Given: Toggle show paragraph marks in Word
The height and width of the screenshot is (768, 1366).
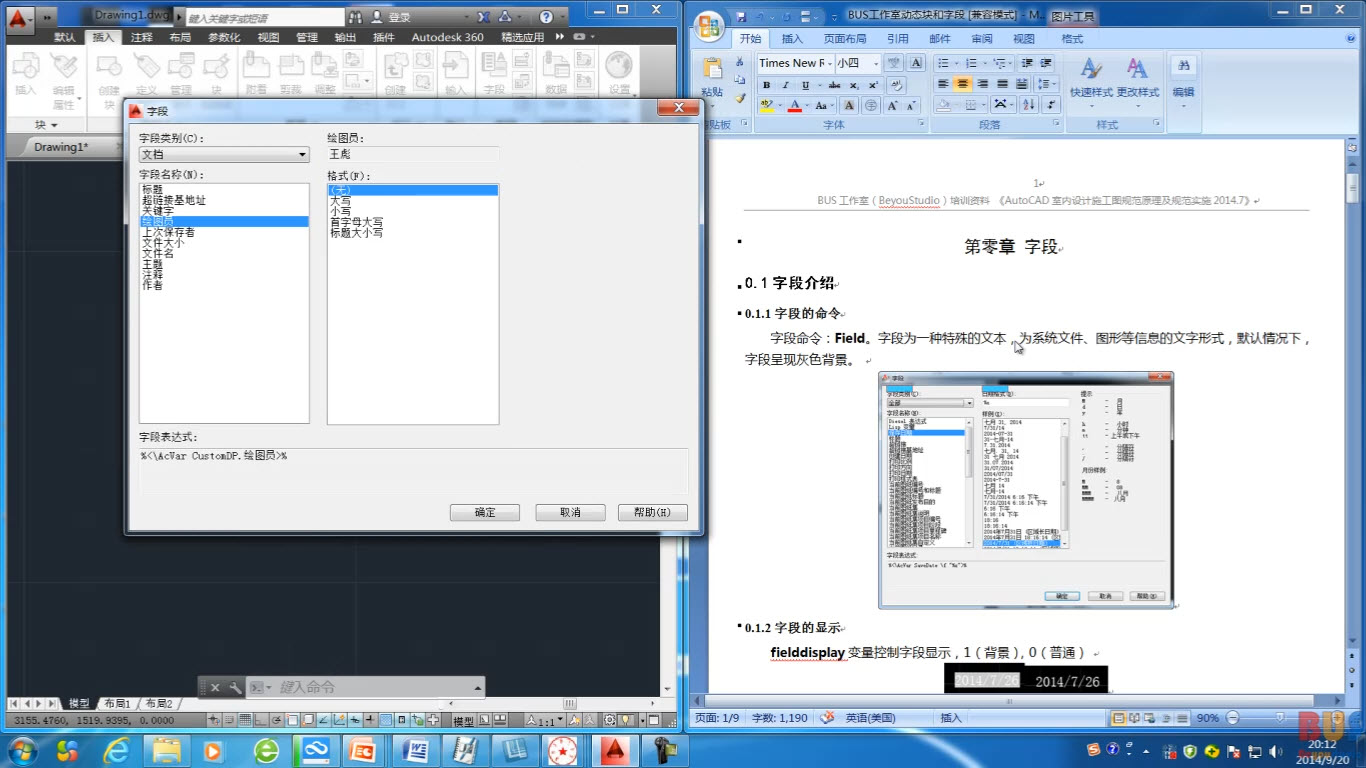Looking at the screenshot, I should click(1051, 105).
